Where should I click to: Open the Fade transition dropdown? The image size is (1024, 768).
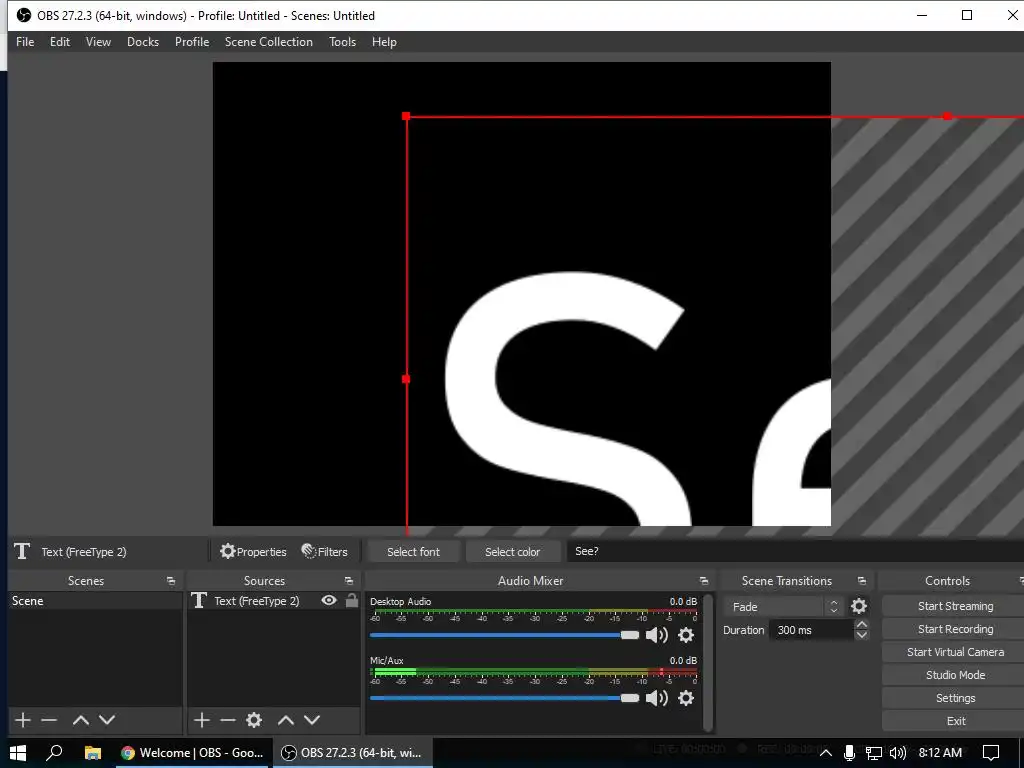click(x=783, y=607)
